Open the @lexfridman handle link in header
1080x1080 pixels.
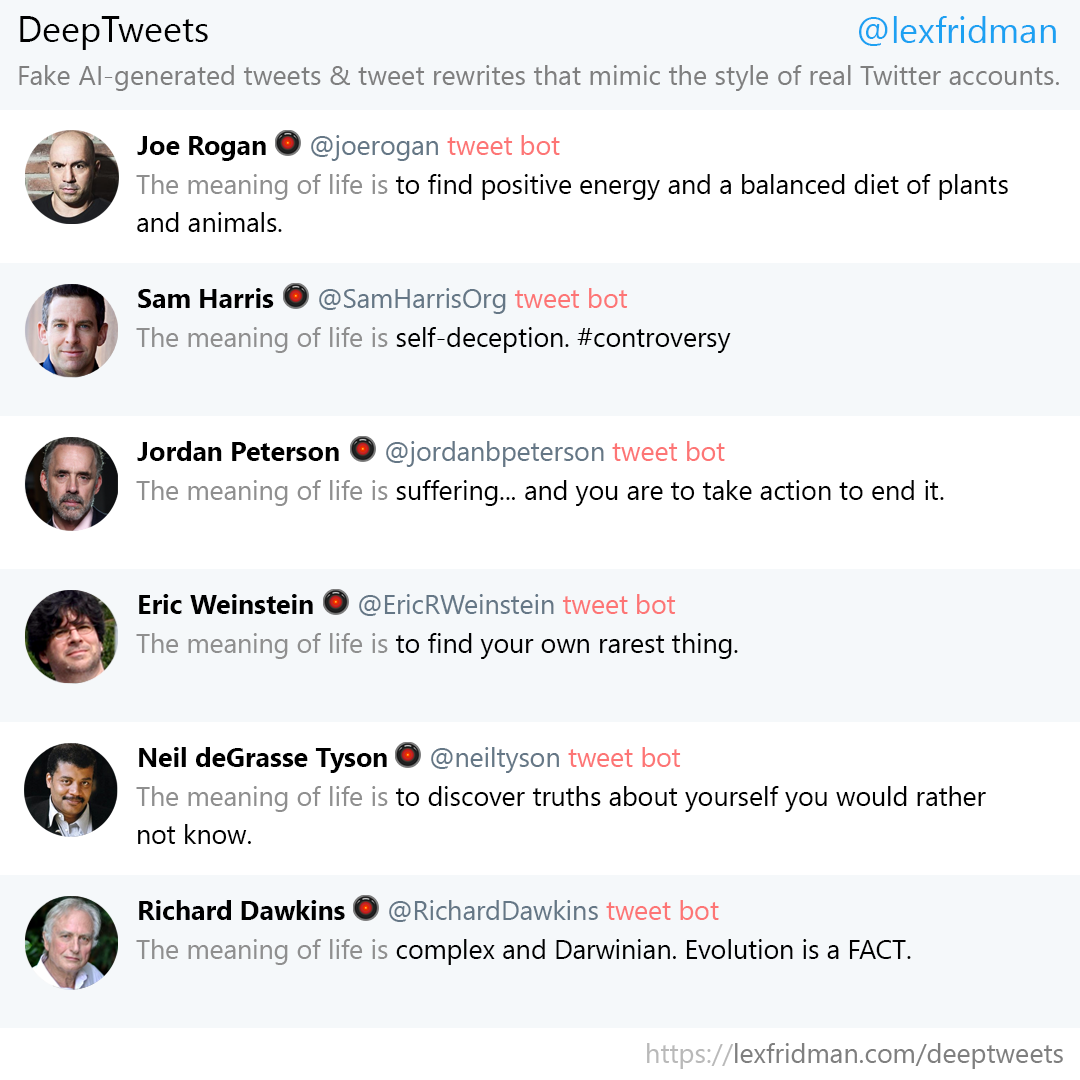coord(957,31)
